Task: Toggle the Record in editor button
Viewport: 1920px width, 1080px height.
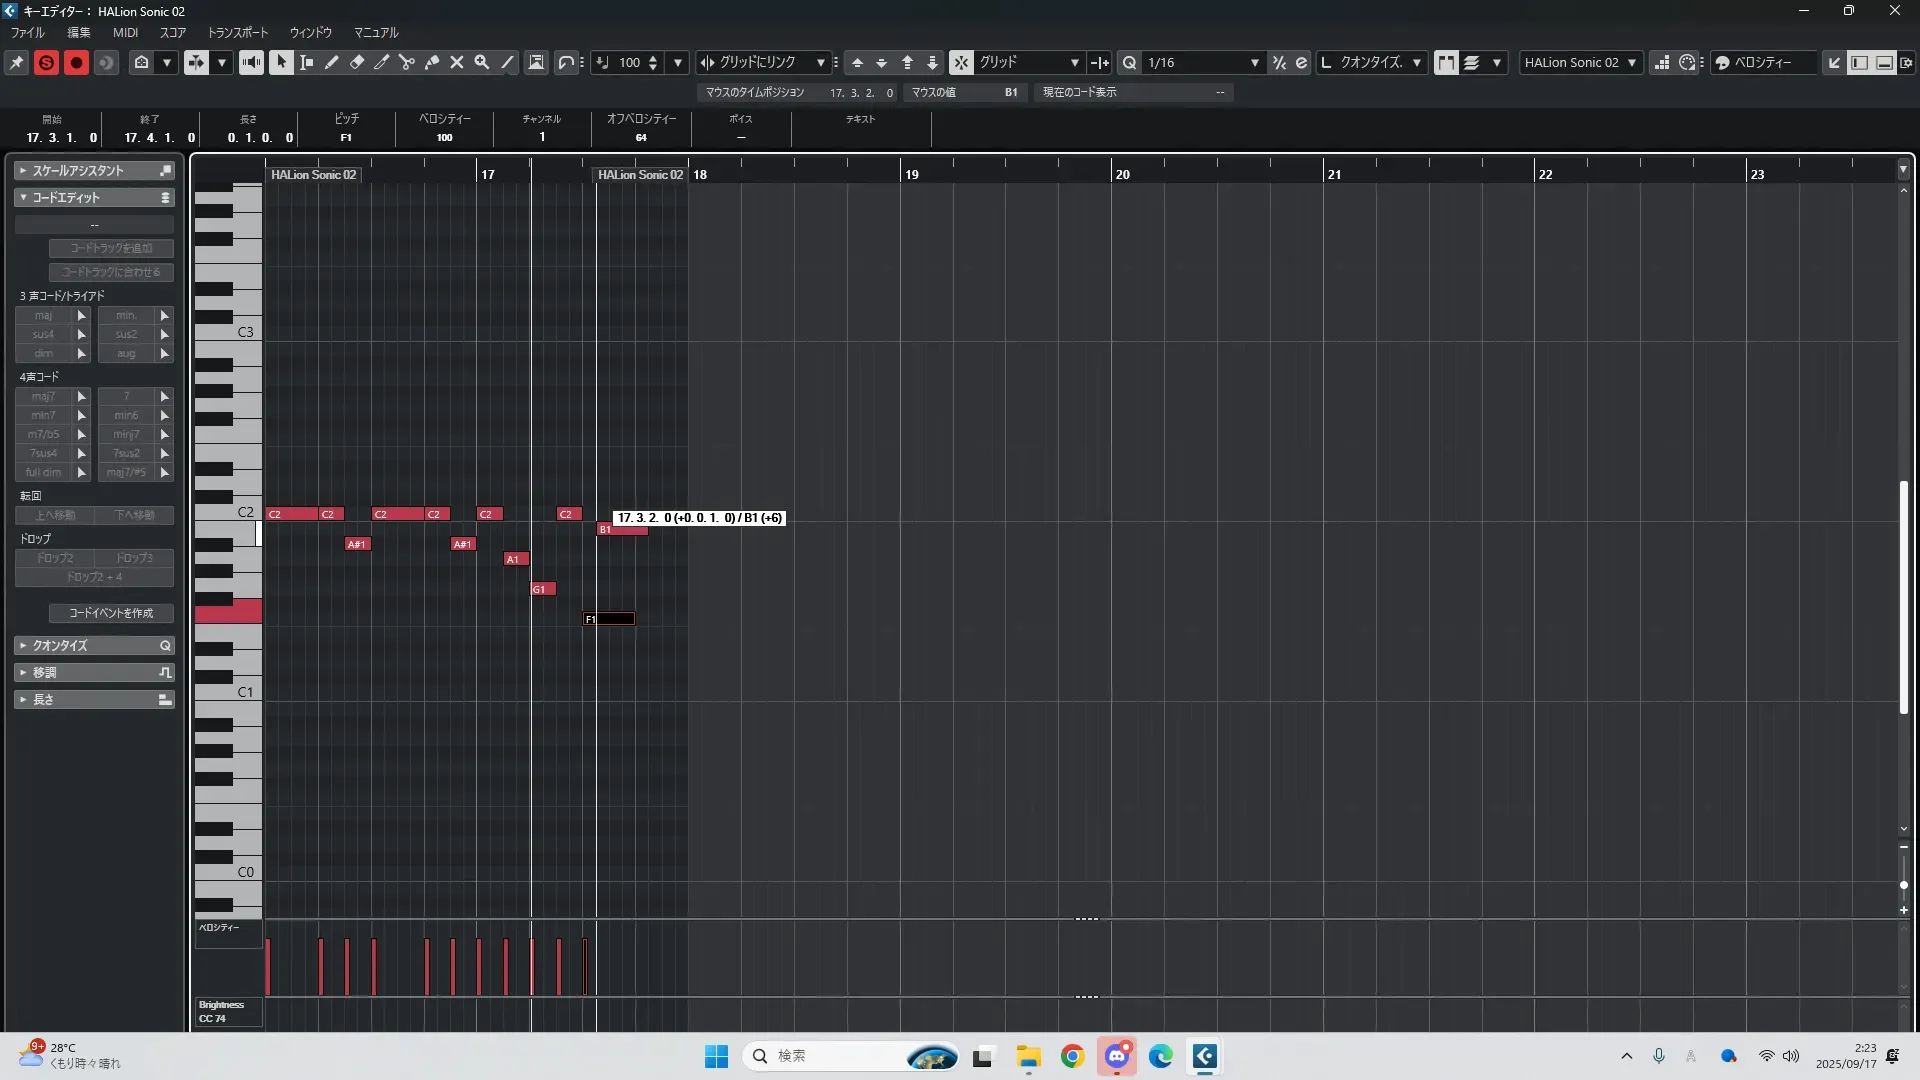Action: (x=76, y=62)
